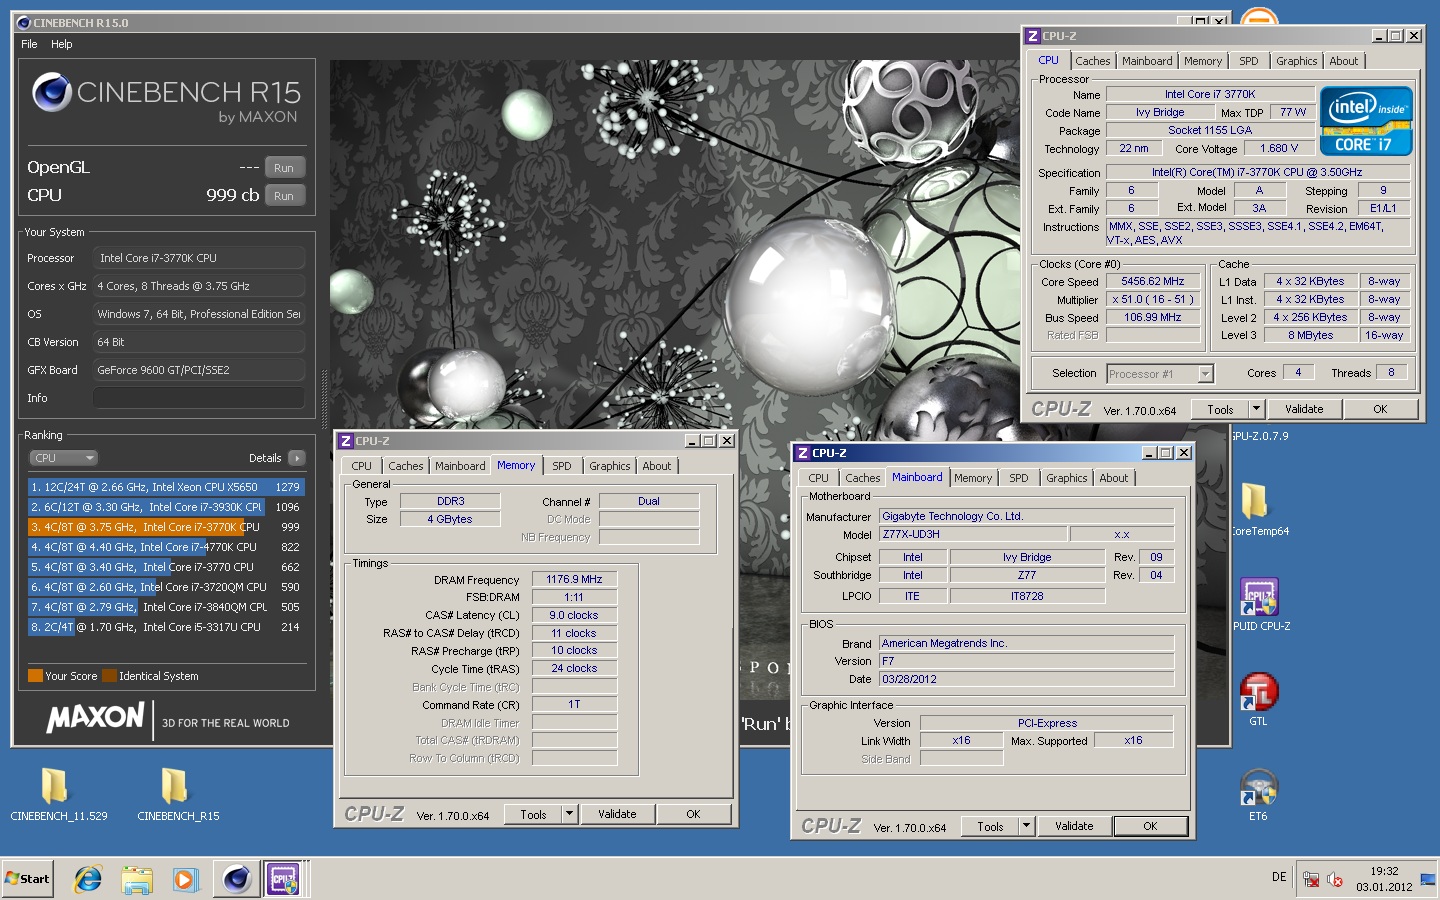Click the Core Voltage 1.680 V value

coord(1278,148)
